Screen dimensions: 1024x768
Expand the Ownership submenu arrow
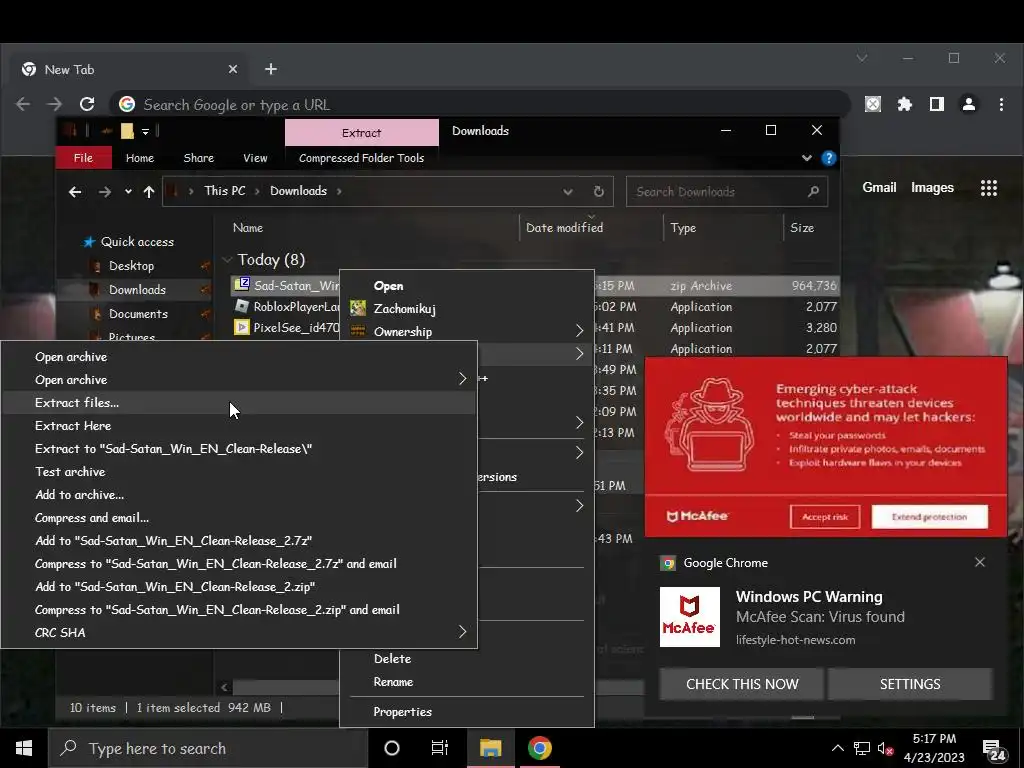[579, 331]
